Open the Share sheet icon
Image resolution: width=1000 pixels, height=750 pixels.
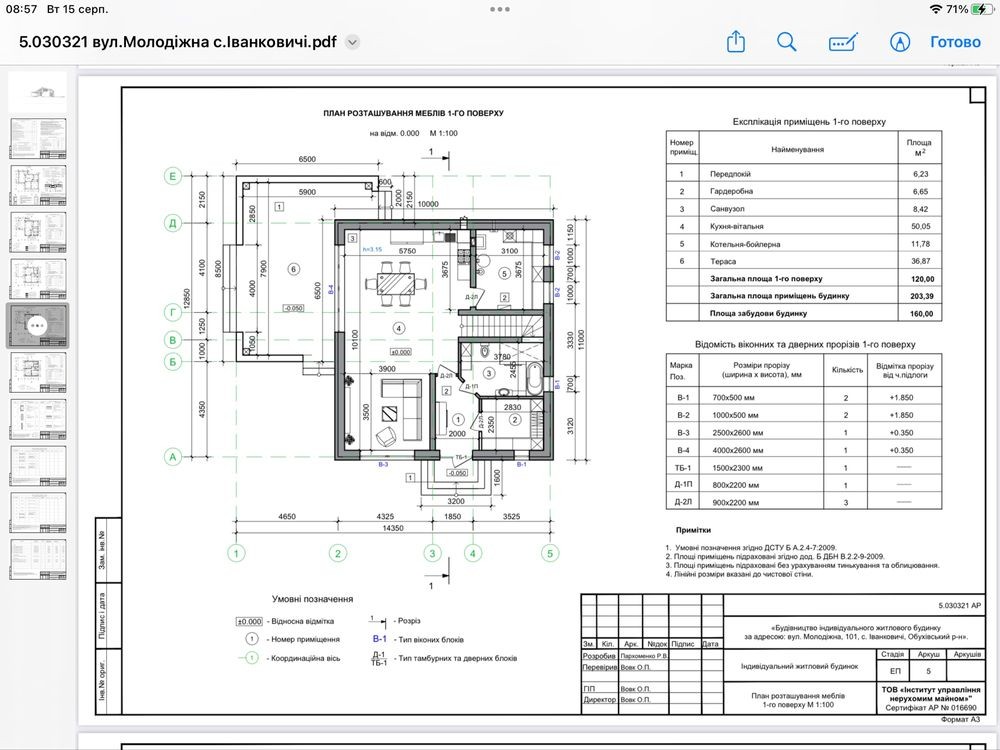pos(735,41)
